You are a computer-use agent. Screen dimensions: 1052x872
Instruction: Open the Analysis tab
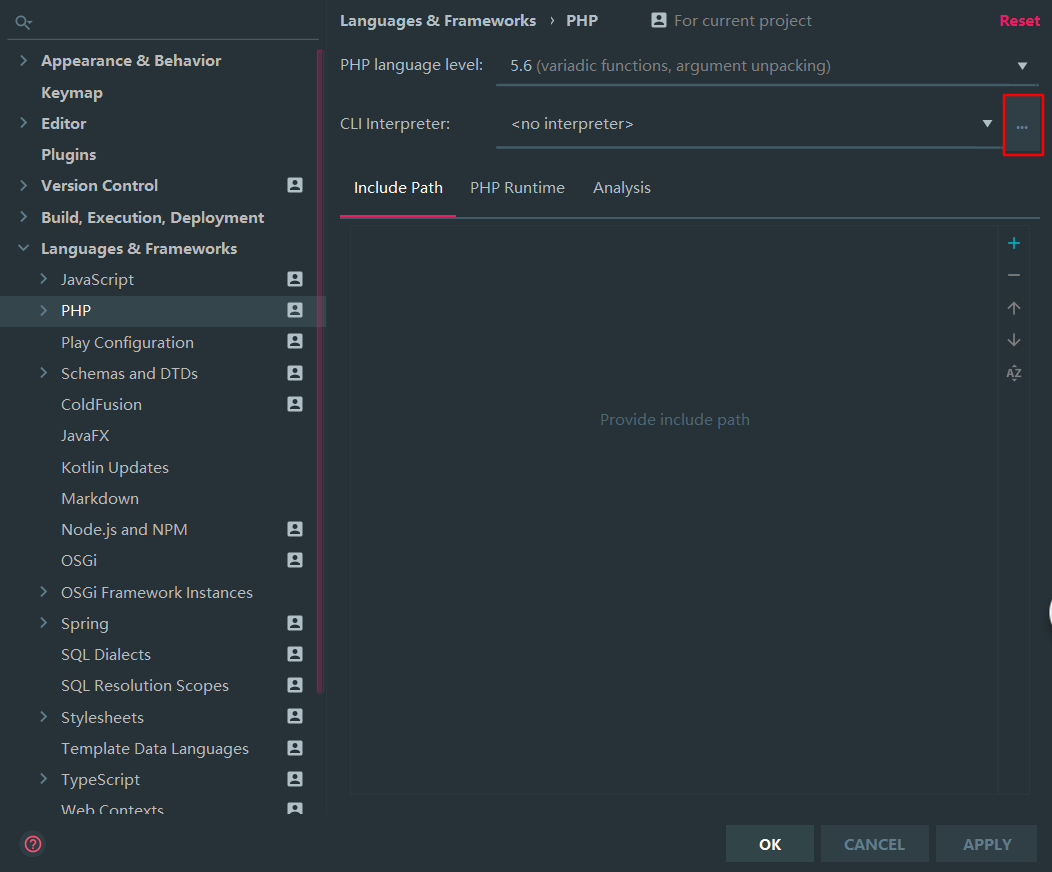621,187
